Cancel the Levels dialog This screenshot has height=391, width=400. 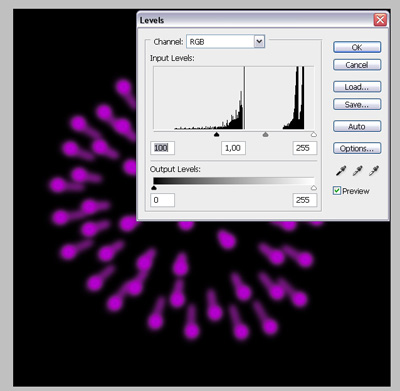click(357, 65)
